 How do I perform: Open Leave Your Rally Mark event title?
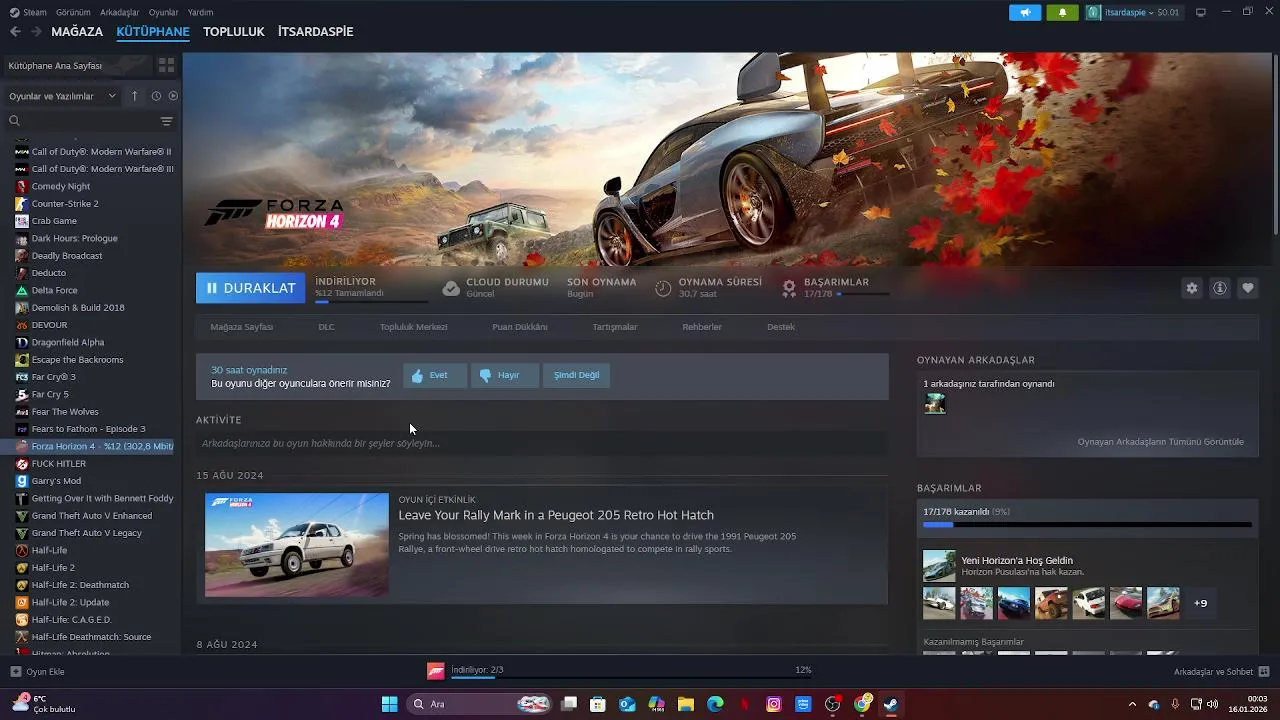point(556,515)
